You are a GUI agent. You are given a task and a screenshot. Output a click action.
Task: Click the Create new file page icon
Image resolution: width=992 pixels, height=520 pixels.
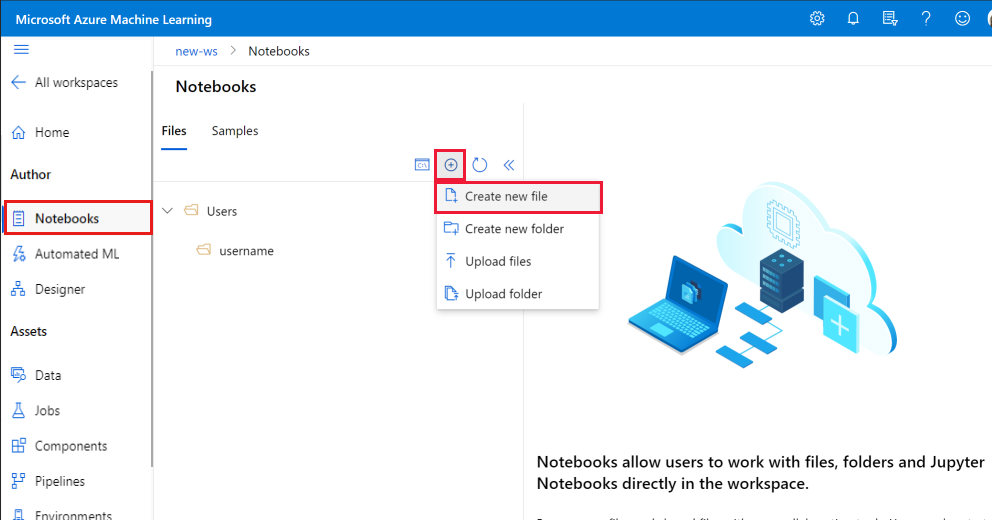(451, 195)
